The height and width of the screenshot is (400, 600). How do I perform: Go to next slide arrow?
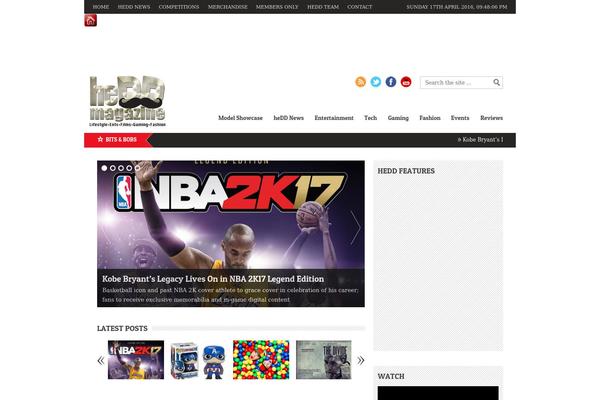[355, 227]
